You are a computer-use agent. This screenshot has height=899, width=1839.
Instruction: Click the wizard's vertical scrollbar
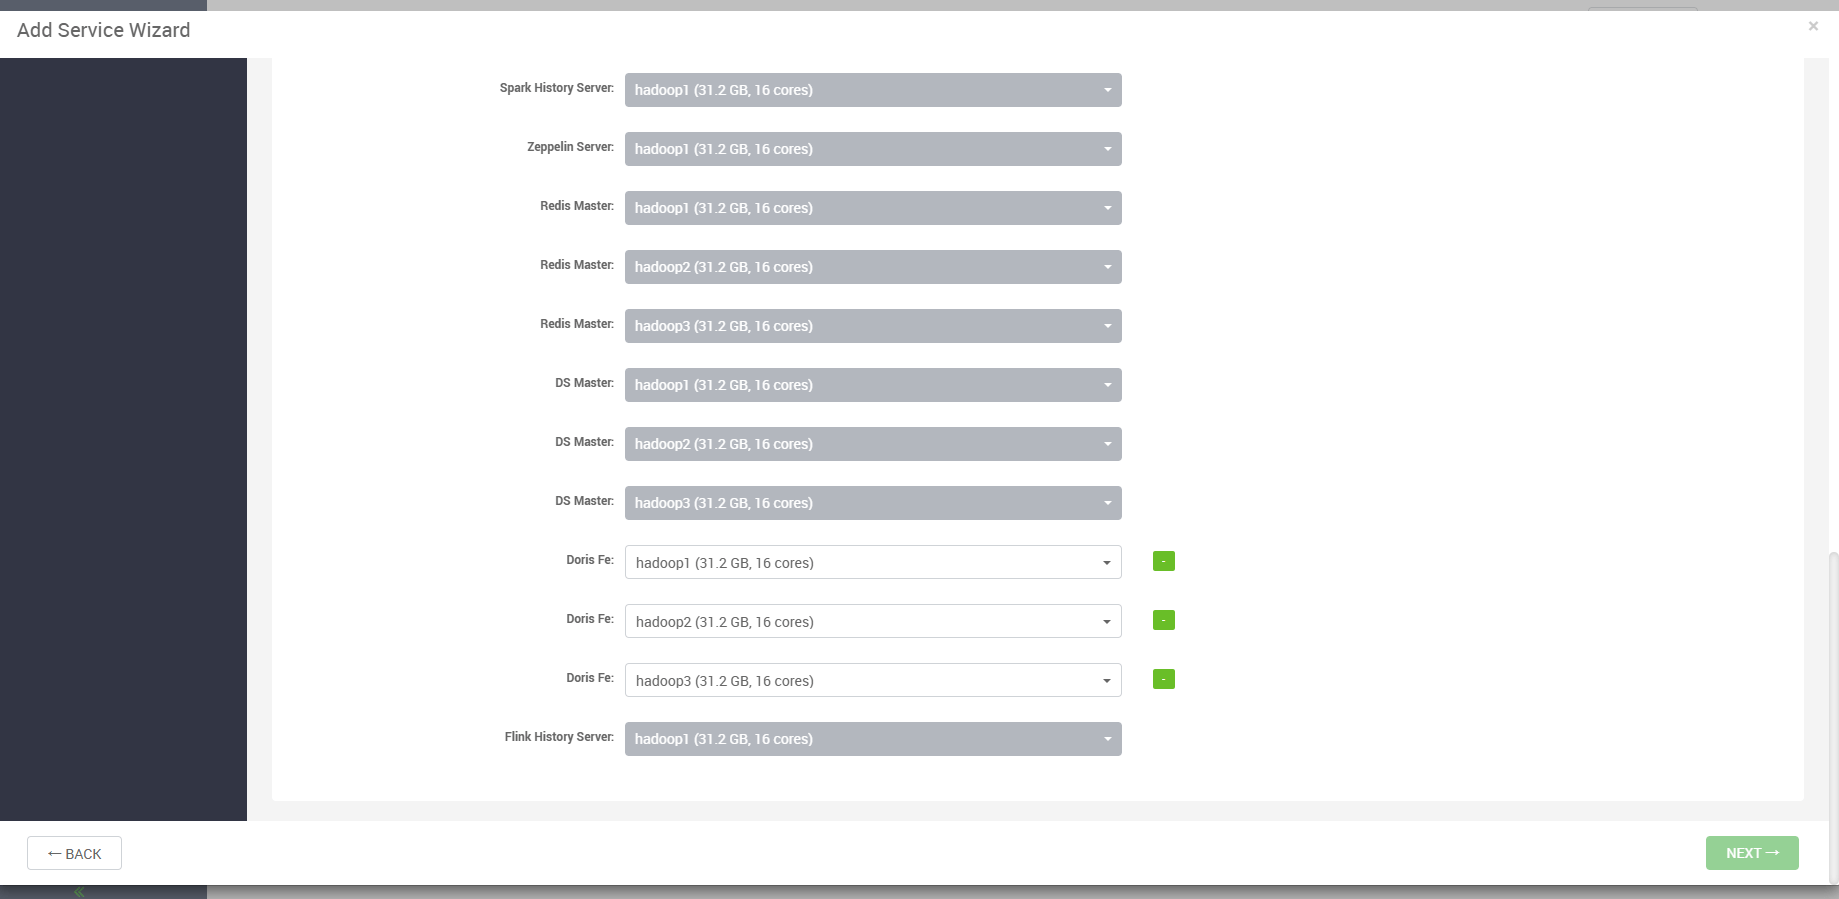[x=1832, y=700]
